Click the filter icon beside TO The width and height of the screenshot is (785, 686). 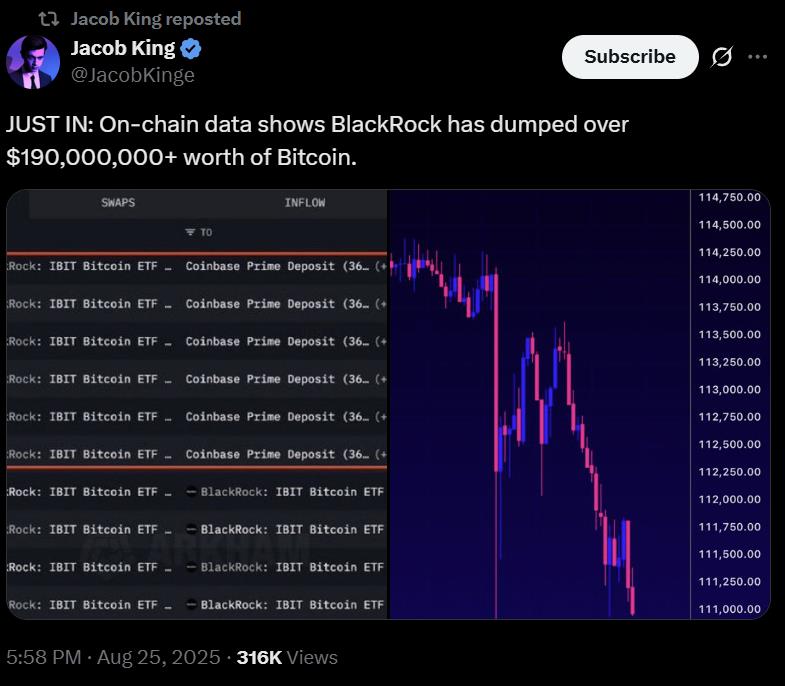click(x=190, y=232)
